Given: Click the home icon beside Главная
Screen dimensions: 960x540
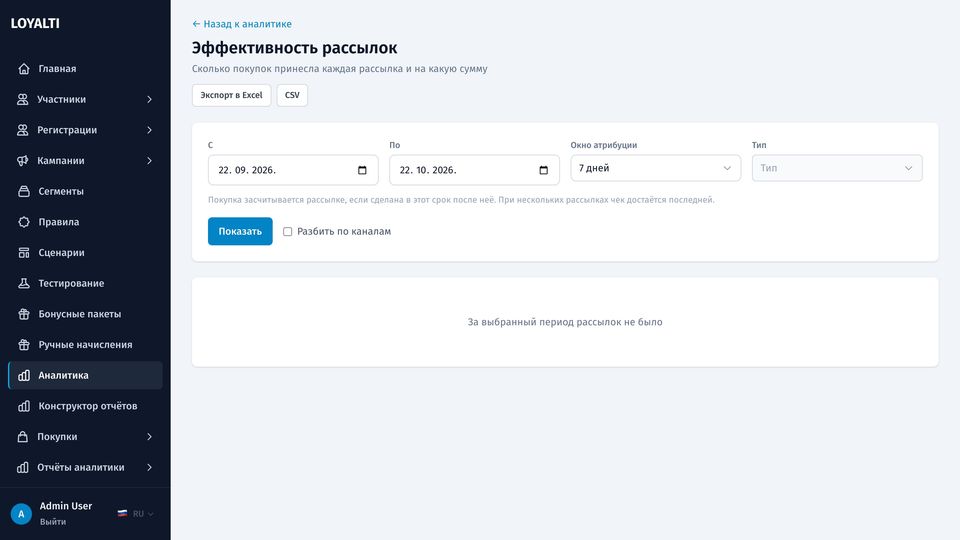Looking at the screenshot, I should [24, 69].
